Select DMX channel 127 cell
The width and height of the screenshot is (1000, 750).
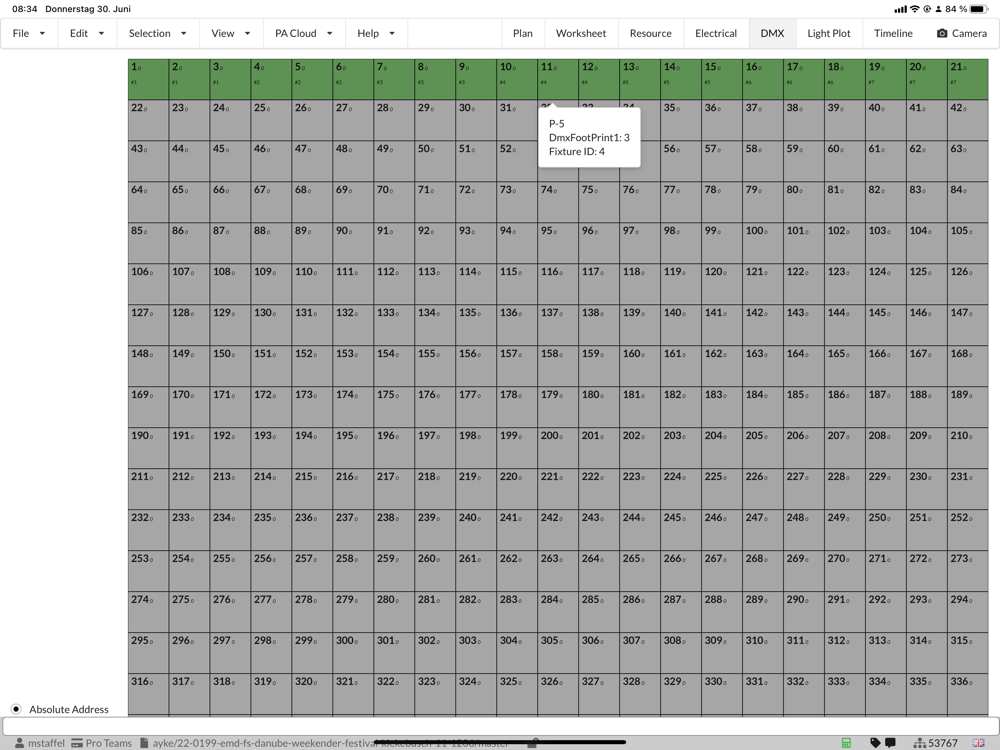coord(148,325)
